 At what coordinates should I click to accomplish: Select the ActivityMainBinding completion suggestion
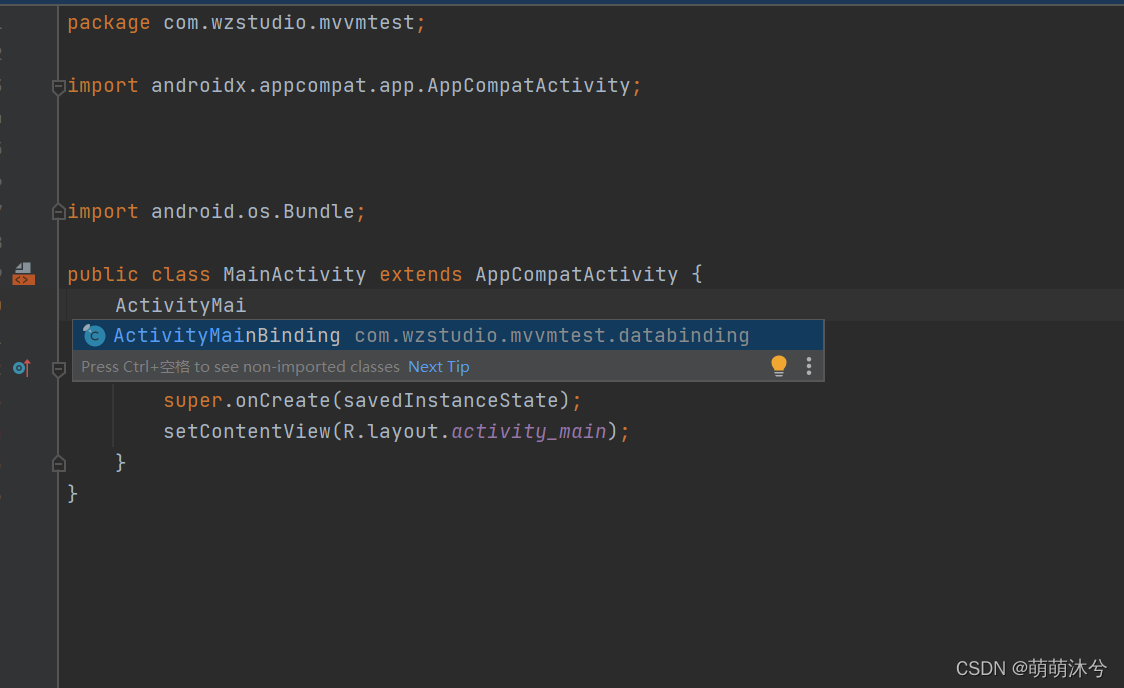tap(227, 336)
